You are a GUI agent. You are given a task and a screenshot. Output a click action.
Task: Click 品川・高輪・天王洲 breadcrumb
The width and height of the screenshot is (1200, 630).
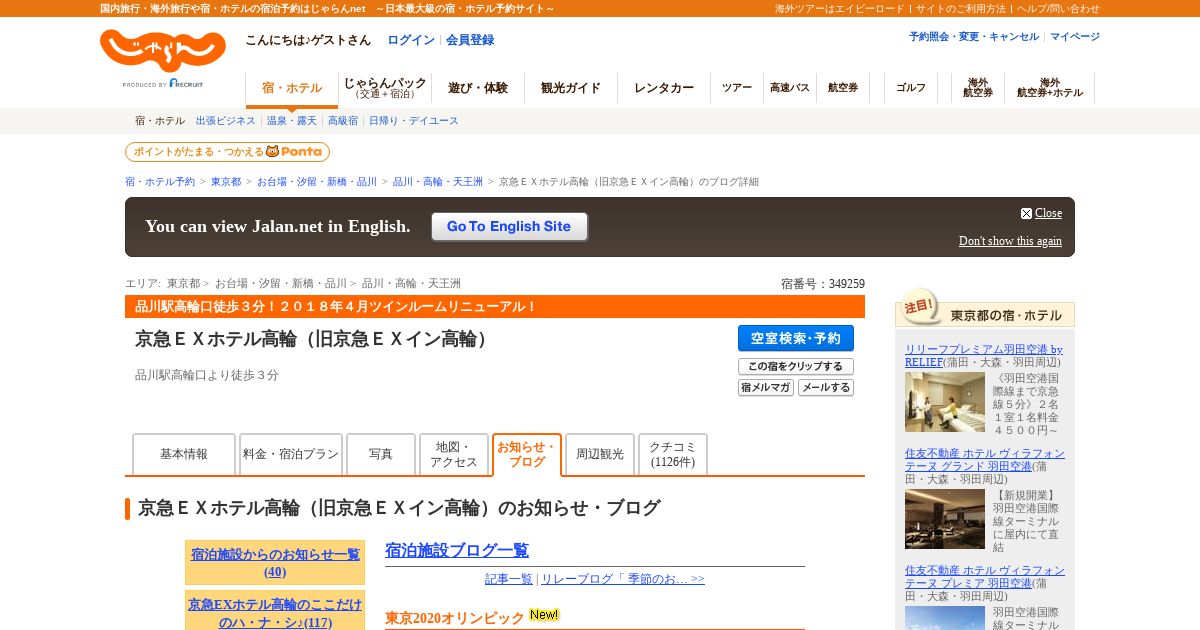[x=438, y=182]
